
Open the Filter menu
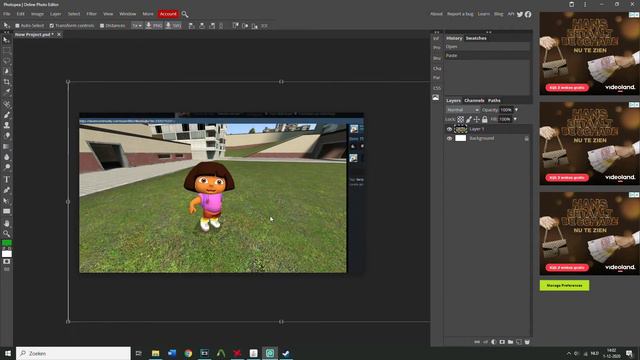click(x=91, y=14)
